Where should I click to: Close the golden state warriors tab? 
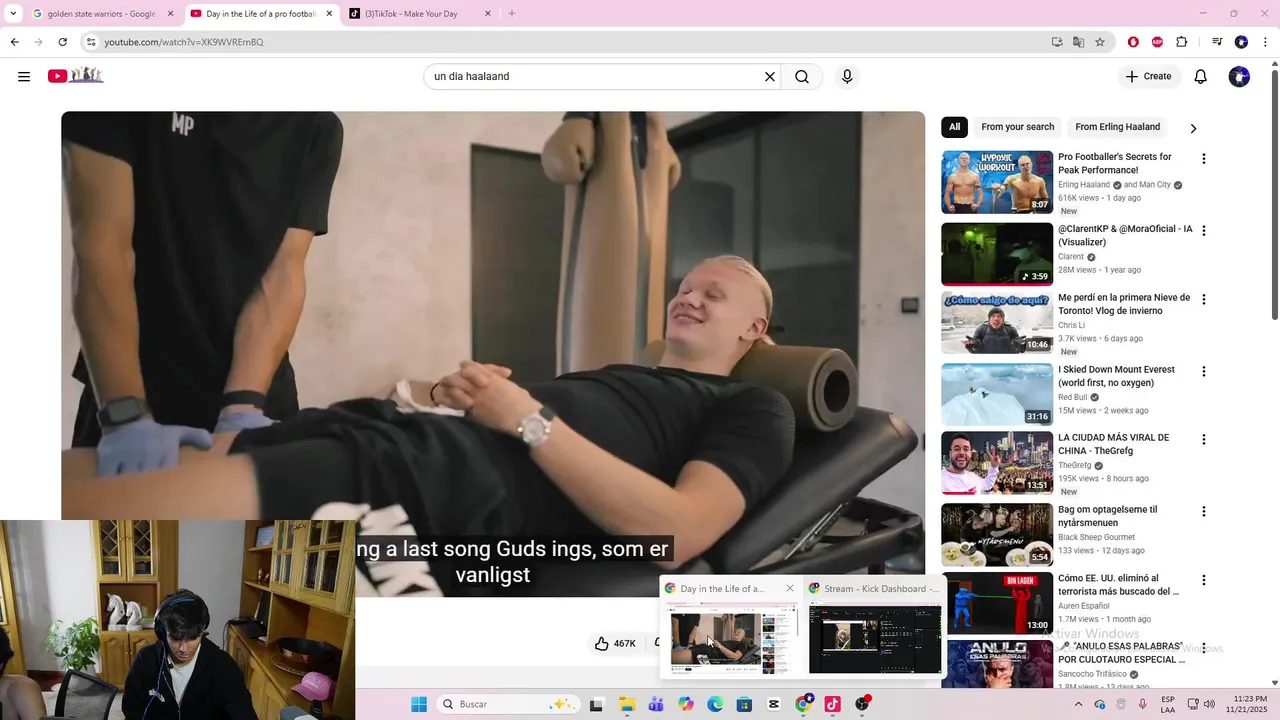point(170,14)
